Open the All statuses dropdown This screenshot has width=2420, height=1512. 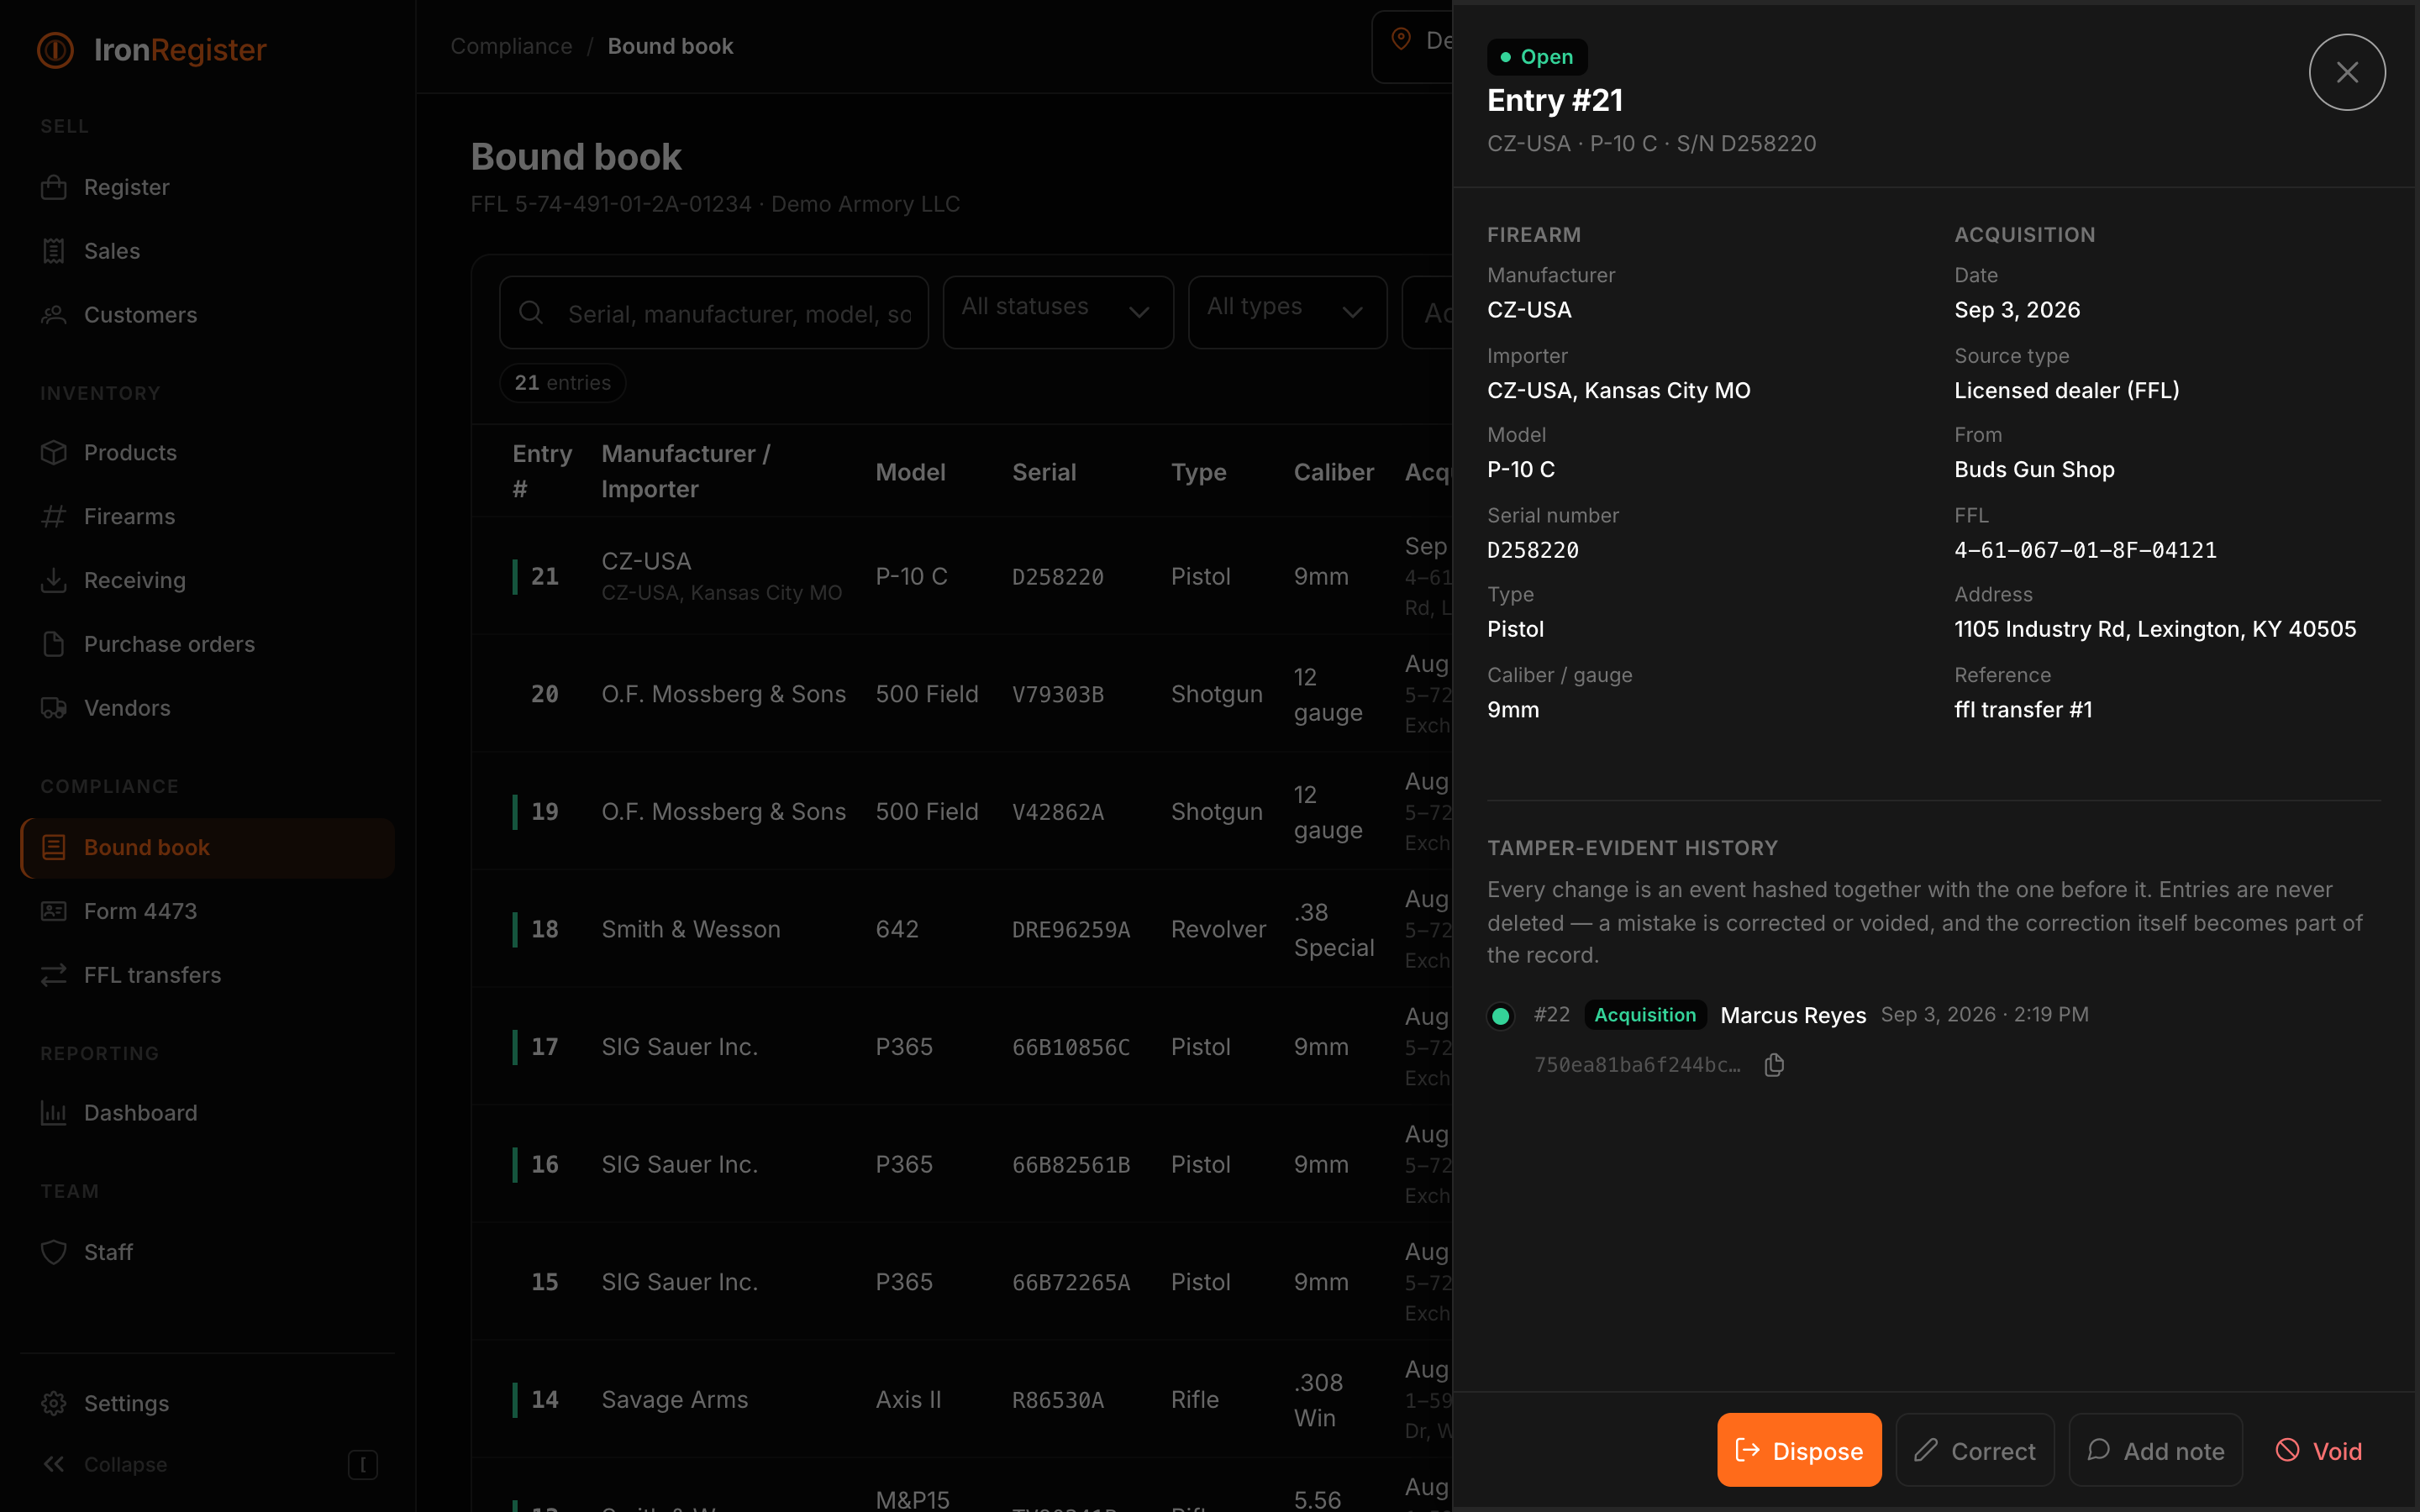1058,312
